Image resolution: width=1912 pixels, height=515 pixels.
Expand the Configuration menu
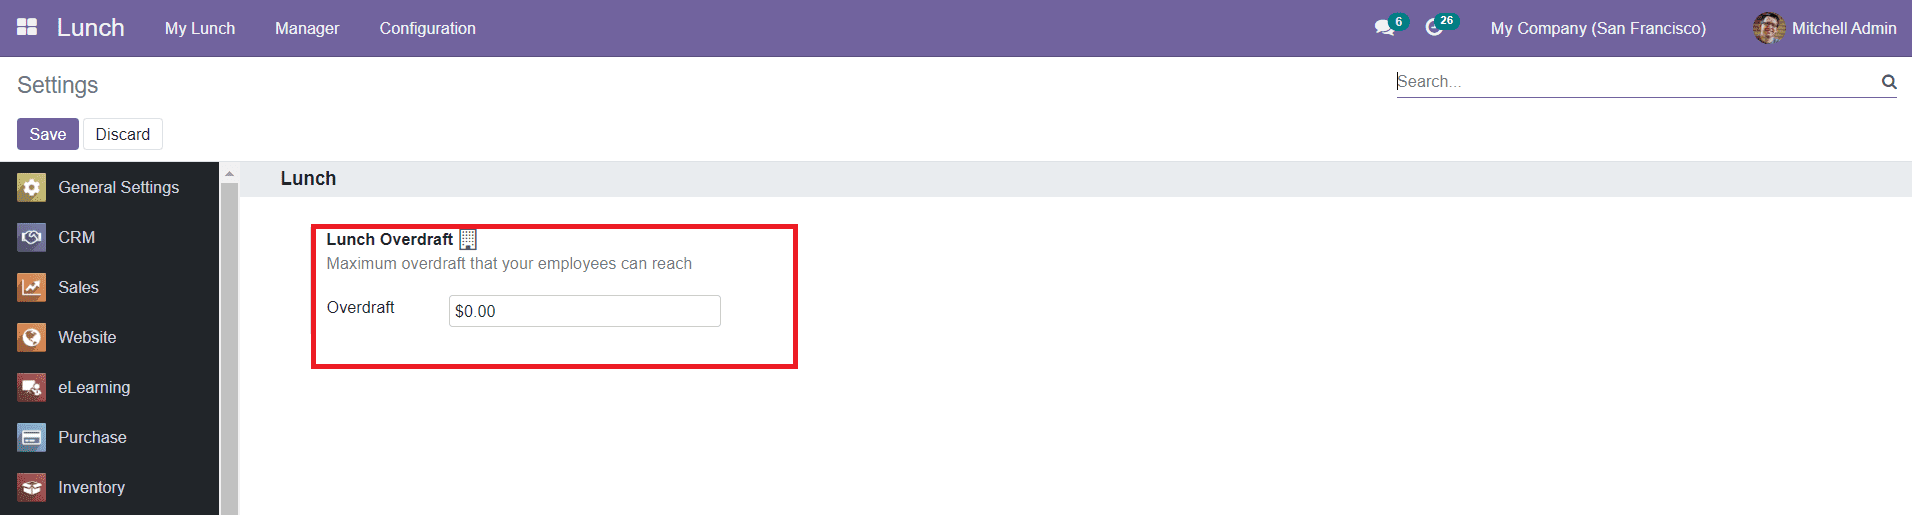click(428, 28)
